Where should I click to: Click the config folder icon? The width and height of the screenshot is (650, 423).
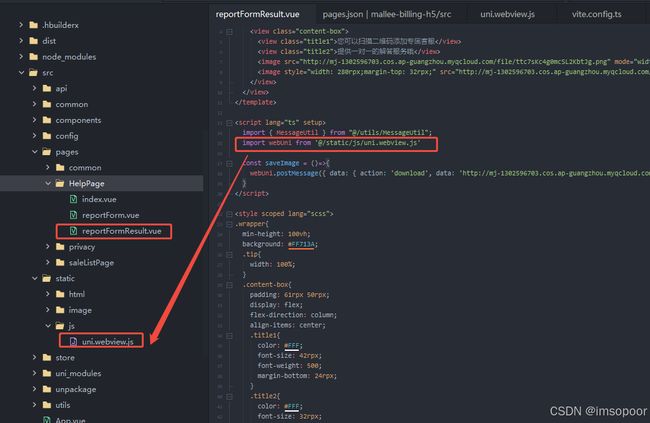[x=47, y=136]
